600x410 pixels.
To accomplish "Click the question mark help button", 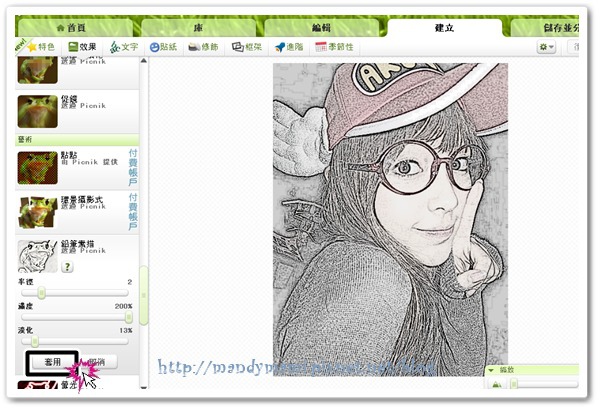I will [x=67, y=266].
